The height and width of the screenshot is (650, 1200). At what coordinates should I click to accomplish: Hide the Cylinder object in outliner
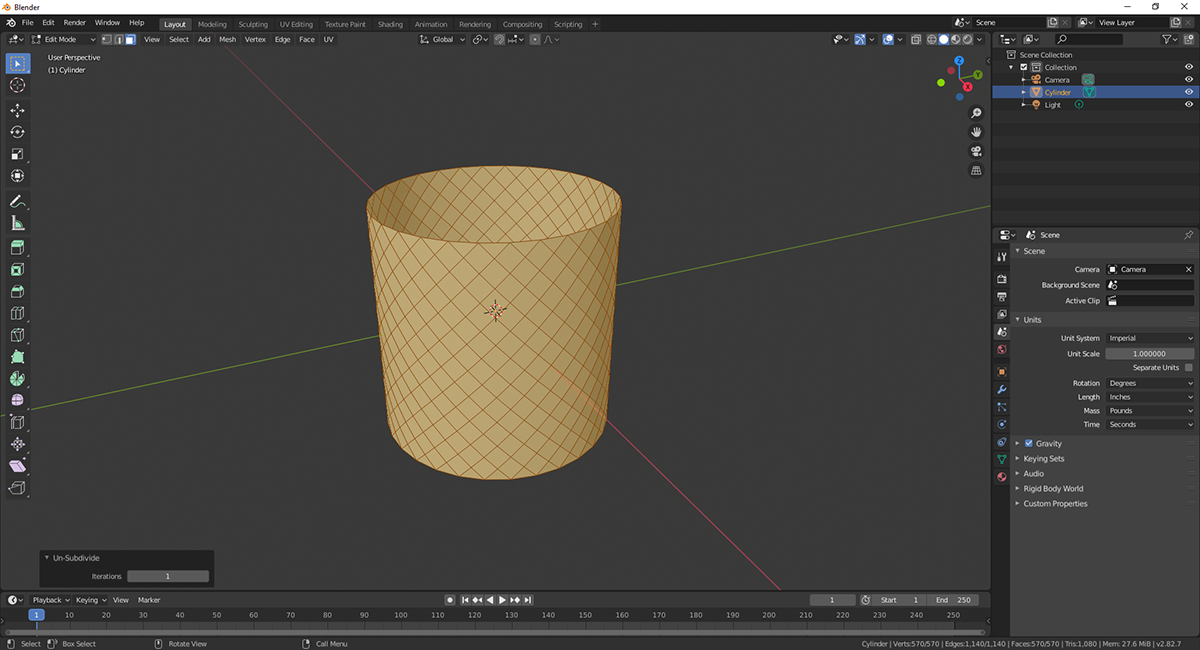coord(1189,92)
